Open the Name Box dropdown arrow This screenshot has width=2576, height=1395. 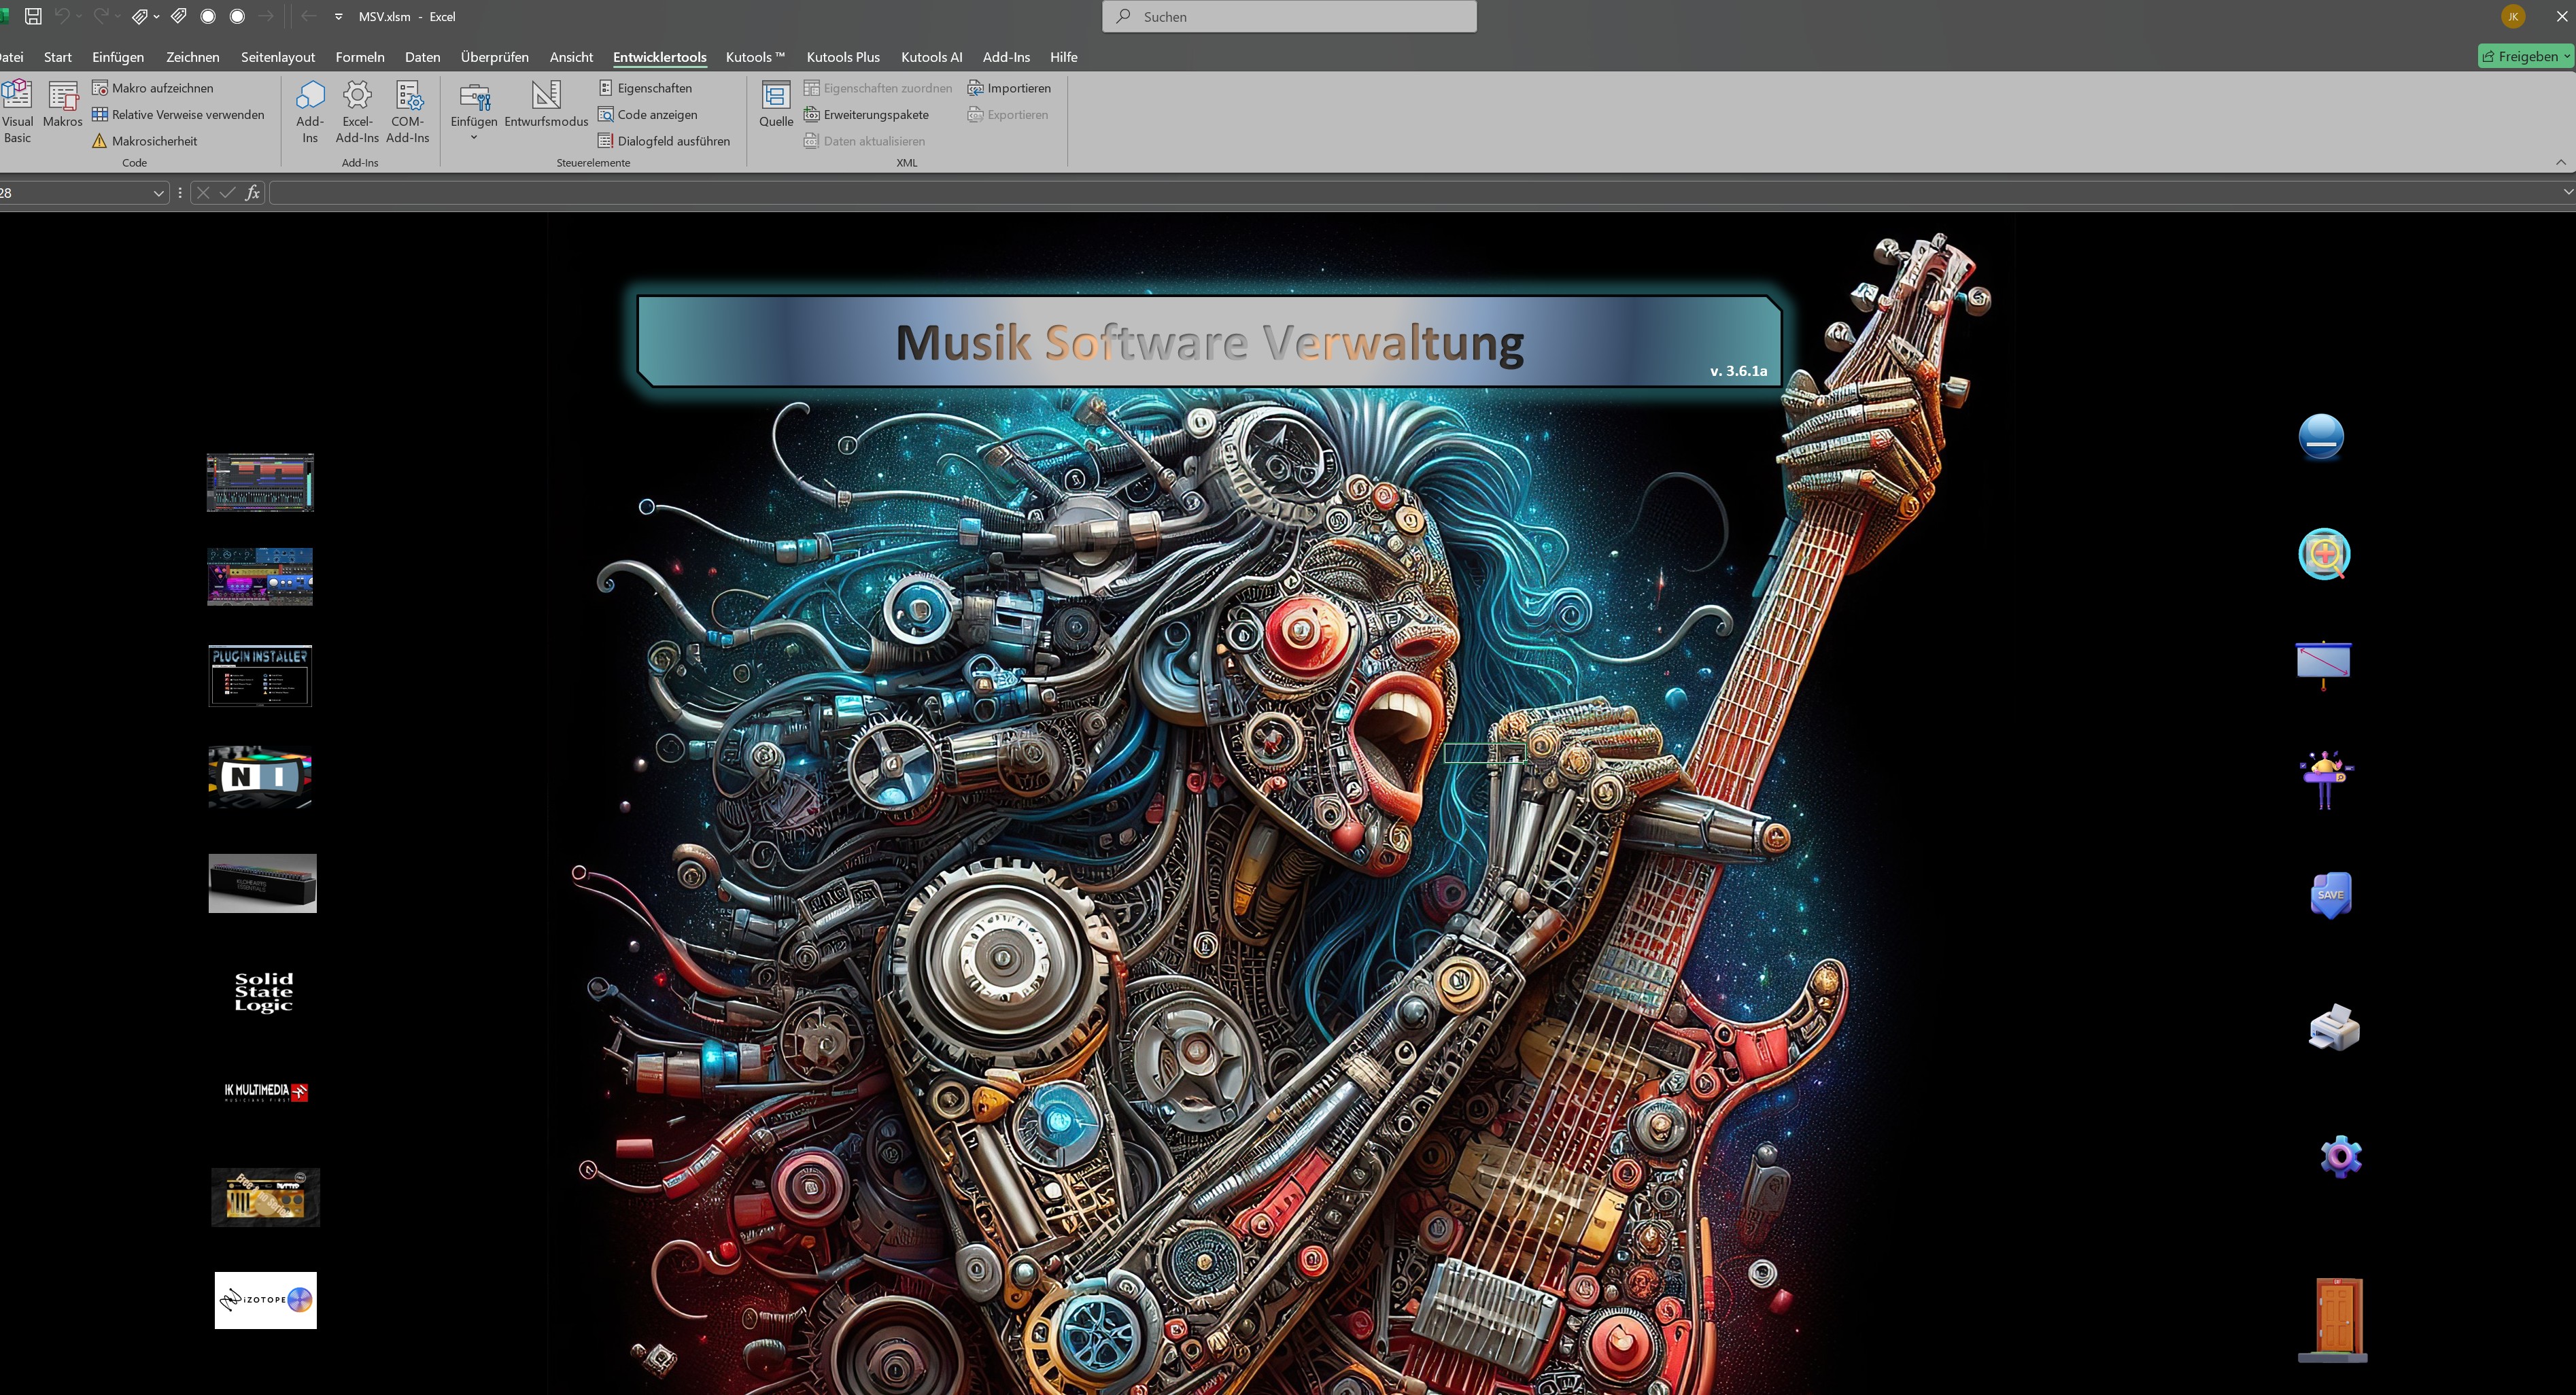pos(158,193)
